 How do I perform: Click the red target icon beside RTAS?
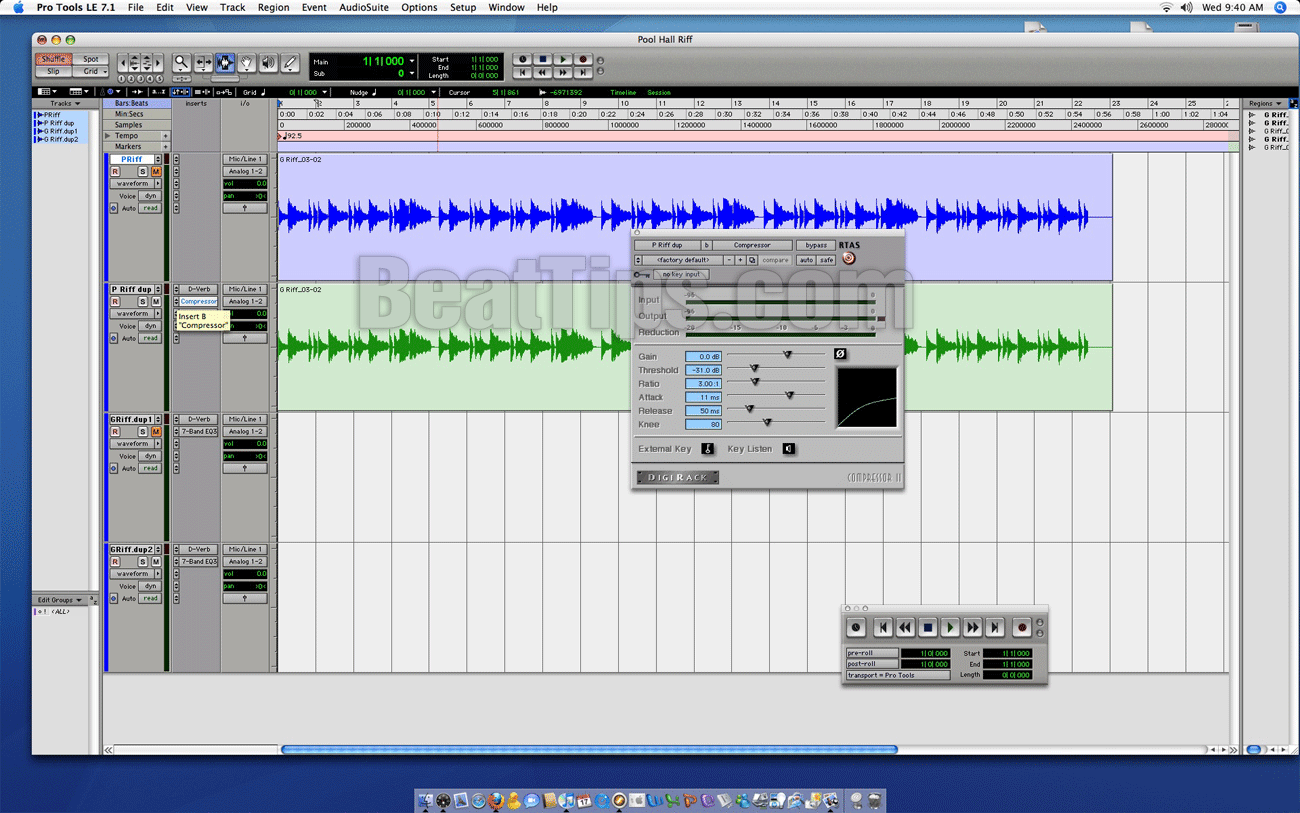pos(849,259)
